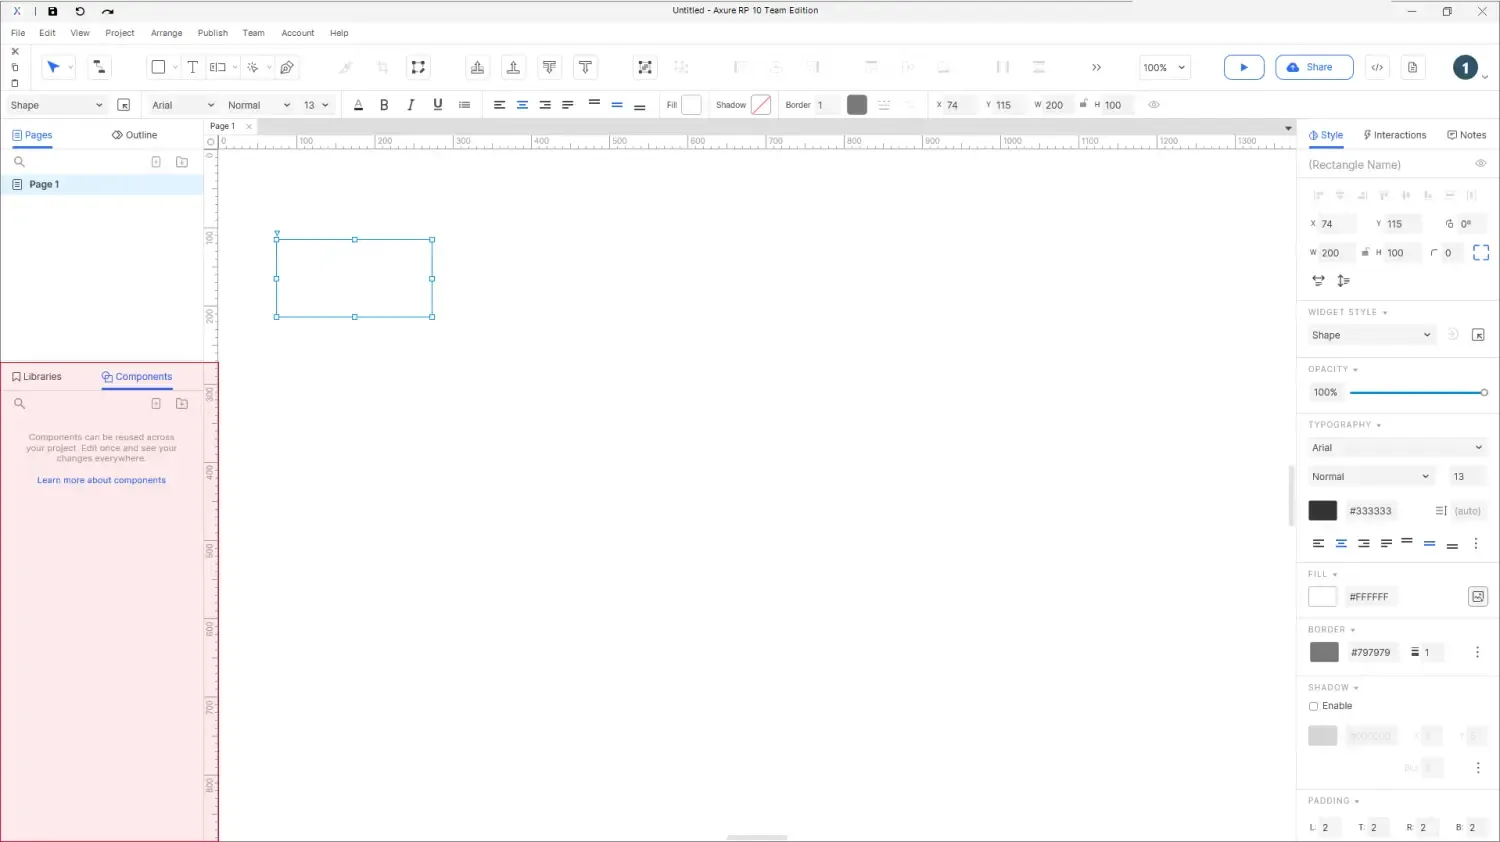
Task: Click the underline formatting icon
Action: (x=437, y=105)
